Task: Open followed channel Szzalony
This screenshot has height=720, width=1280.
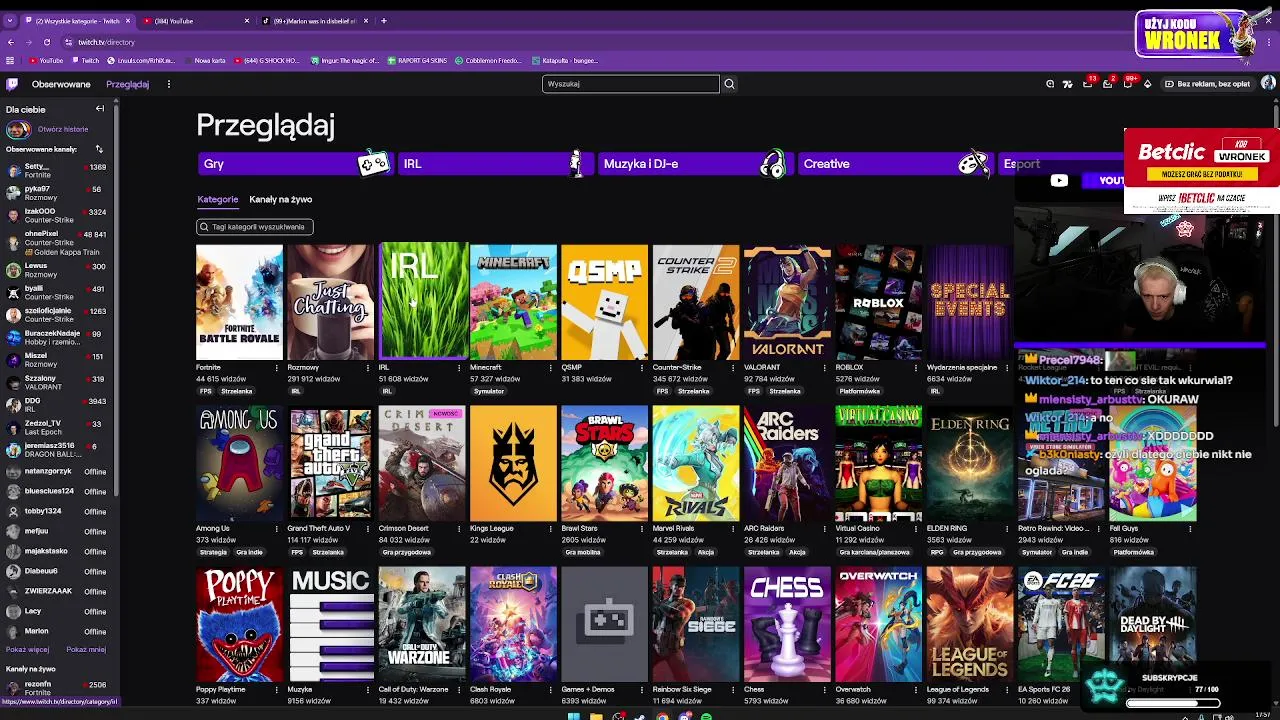Action: tap(56, 382)
